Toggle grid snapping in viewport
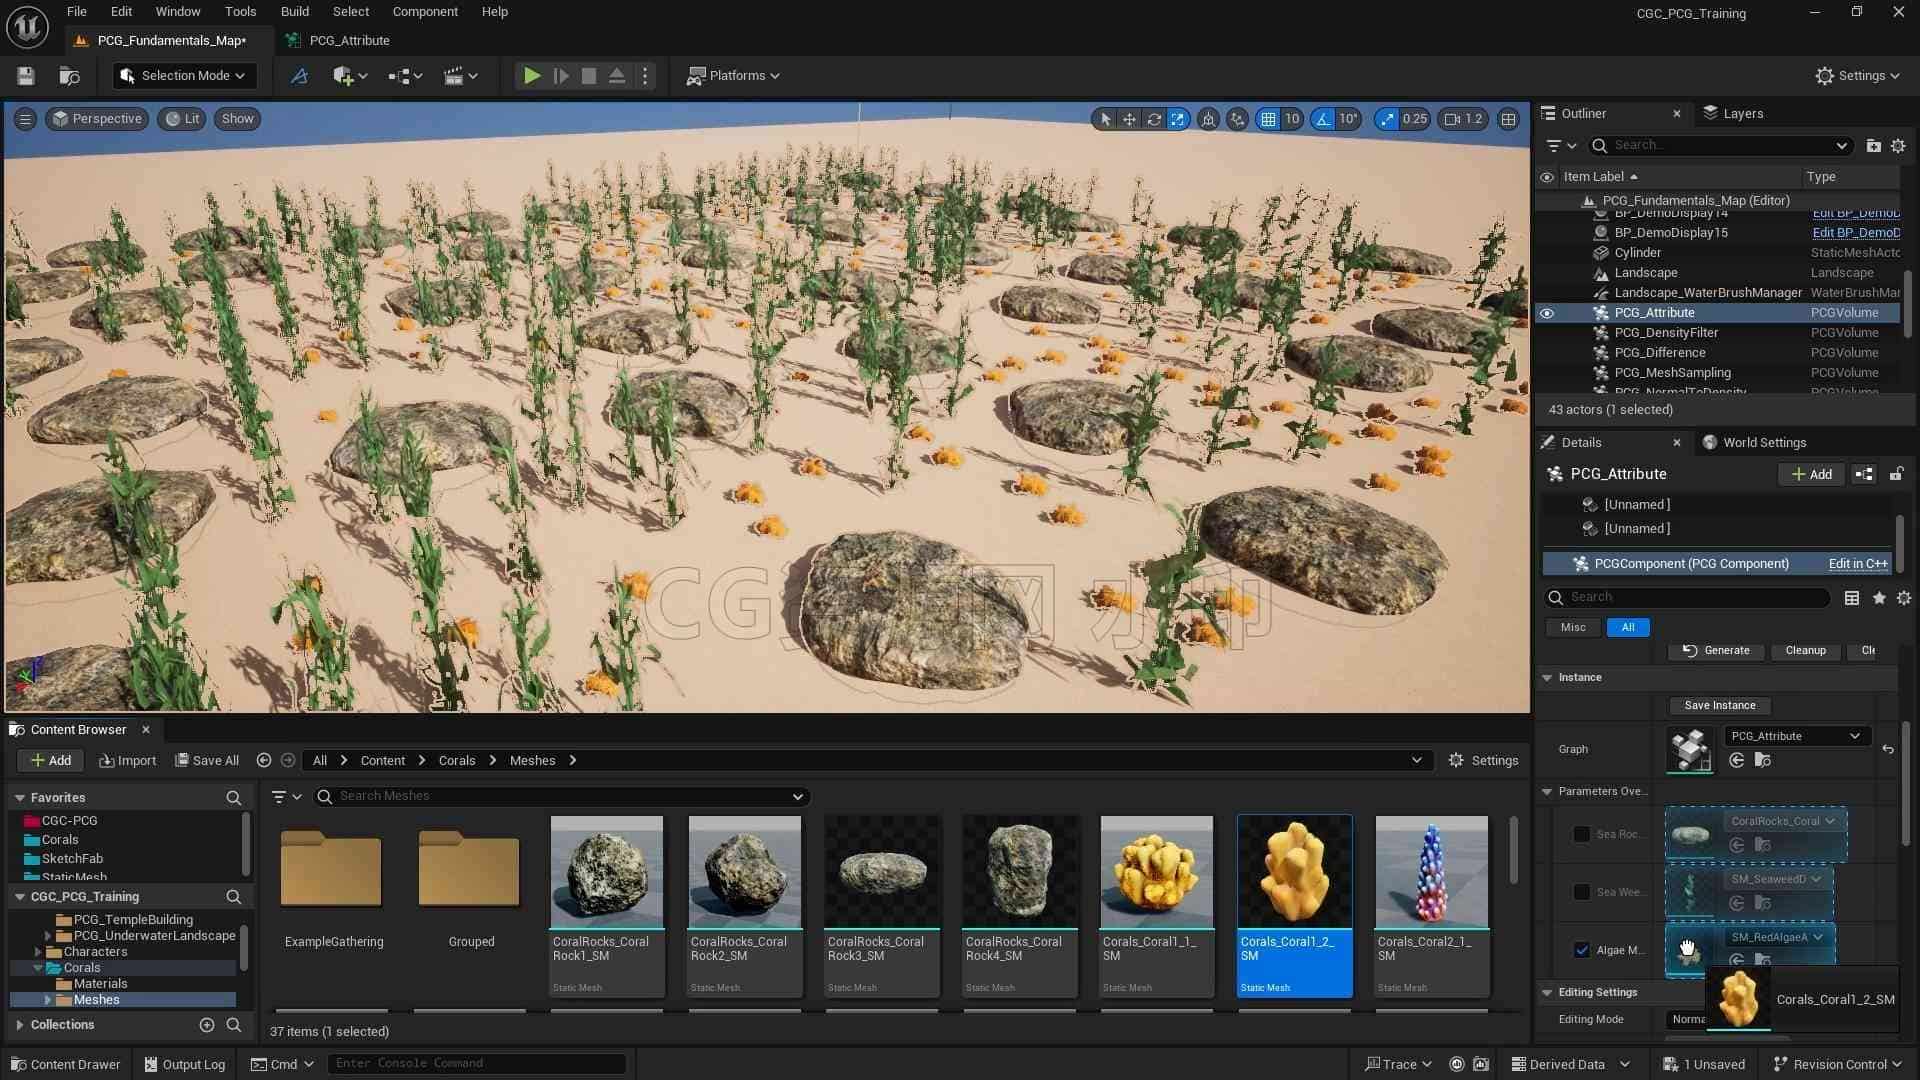This screenshot has width=1920, height=1080. pyautogui.click(x=1268, y=119)
